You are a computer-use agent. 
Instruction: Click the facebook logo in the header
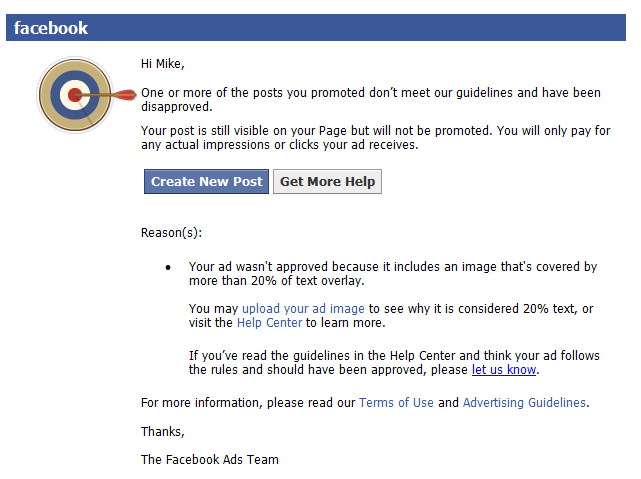[x=51, y=28]
